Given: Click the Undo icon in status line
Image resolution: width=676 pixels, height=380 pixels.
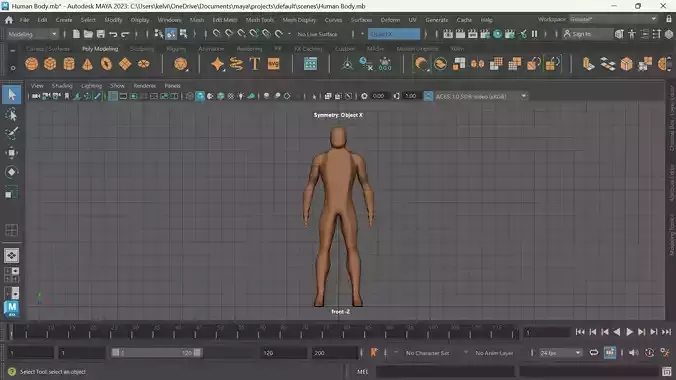Looking at the screenshot, I should (113, 34).
